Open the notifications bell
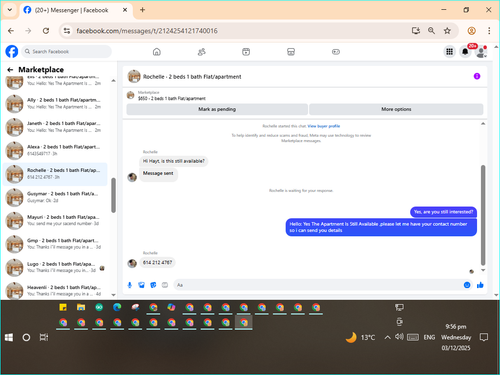The height and width of the screenshot is (375, 500). tap(465, 52)
